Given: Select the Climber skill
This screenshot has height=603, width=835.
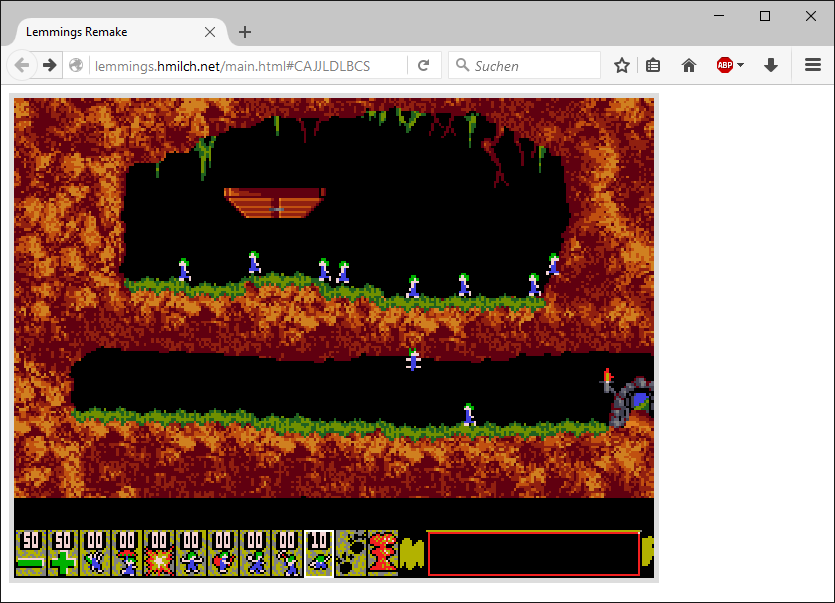Looking at the screenshot, I should 95,553.
